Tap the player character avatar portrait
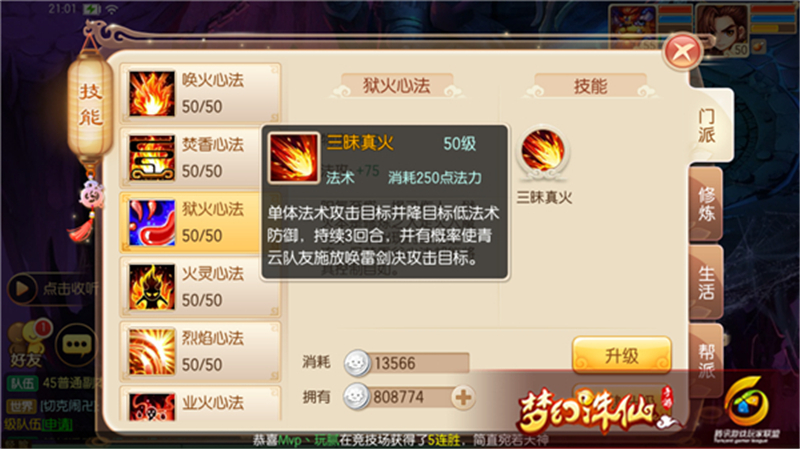800x449 pixels. pos(721,29)
